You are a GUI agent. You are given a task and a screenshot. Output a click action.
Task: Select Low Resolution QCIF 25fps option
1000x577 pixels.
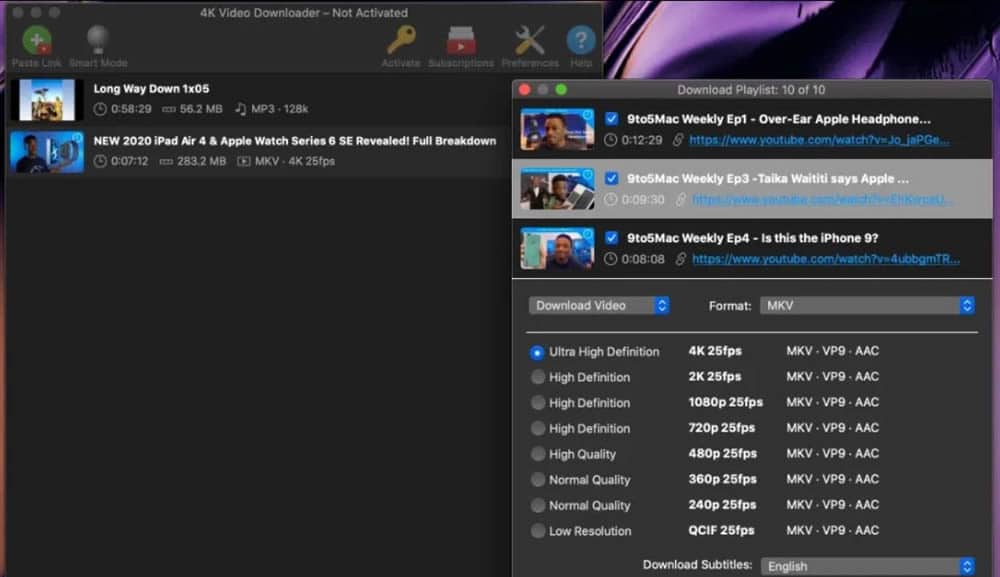pos(538,530)
